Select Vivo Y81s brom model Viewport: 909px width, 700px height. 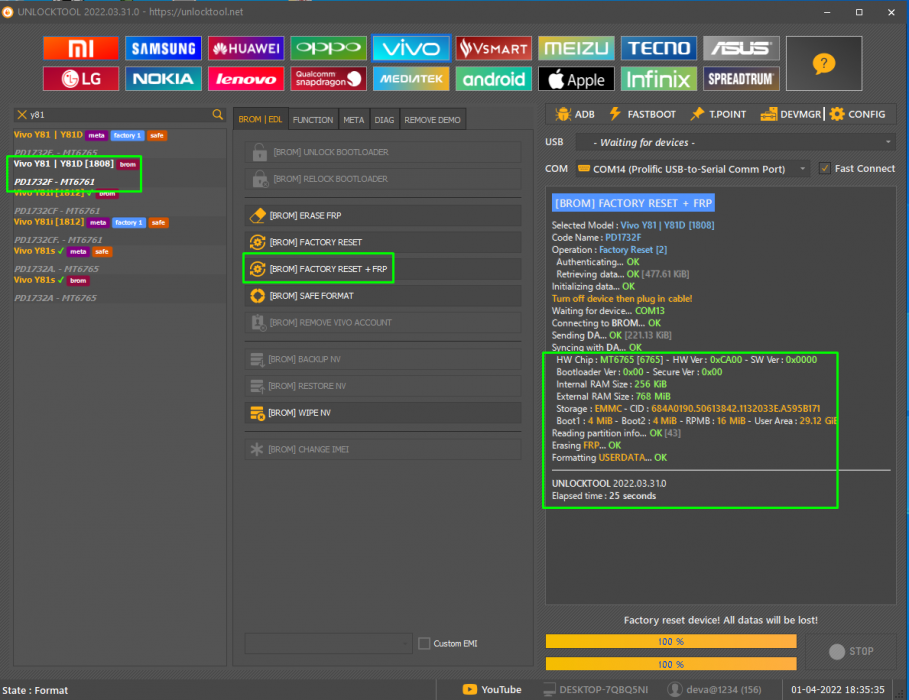click(119, 288)
